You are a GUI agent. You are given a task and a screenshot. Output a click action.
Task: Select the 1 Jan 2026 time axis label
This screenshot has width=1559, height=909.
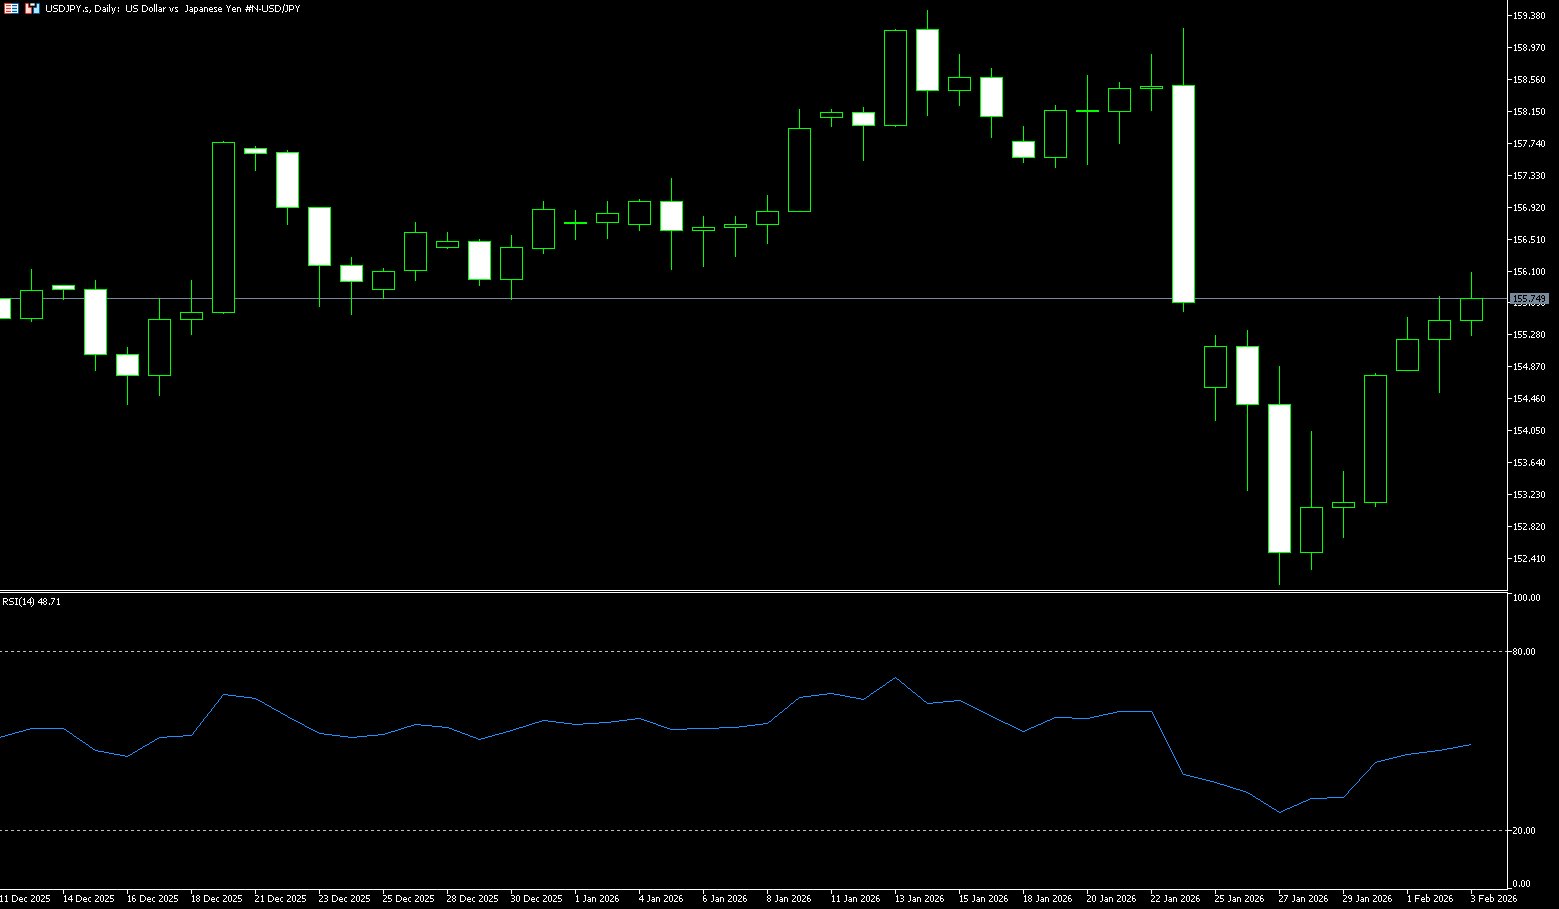(597, 899)
